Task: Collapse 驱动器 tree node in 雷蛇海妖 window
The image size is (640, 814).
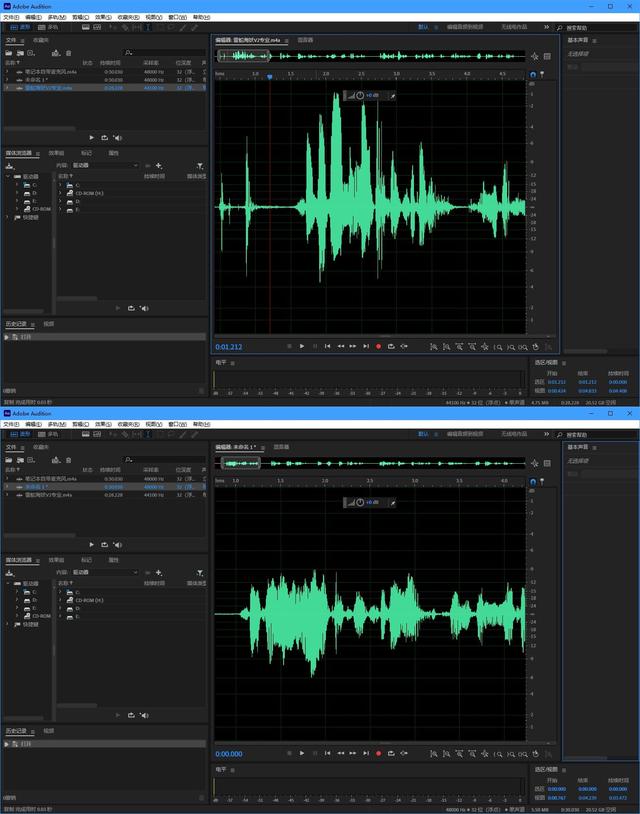Action: (x=8, y=177)
